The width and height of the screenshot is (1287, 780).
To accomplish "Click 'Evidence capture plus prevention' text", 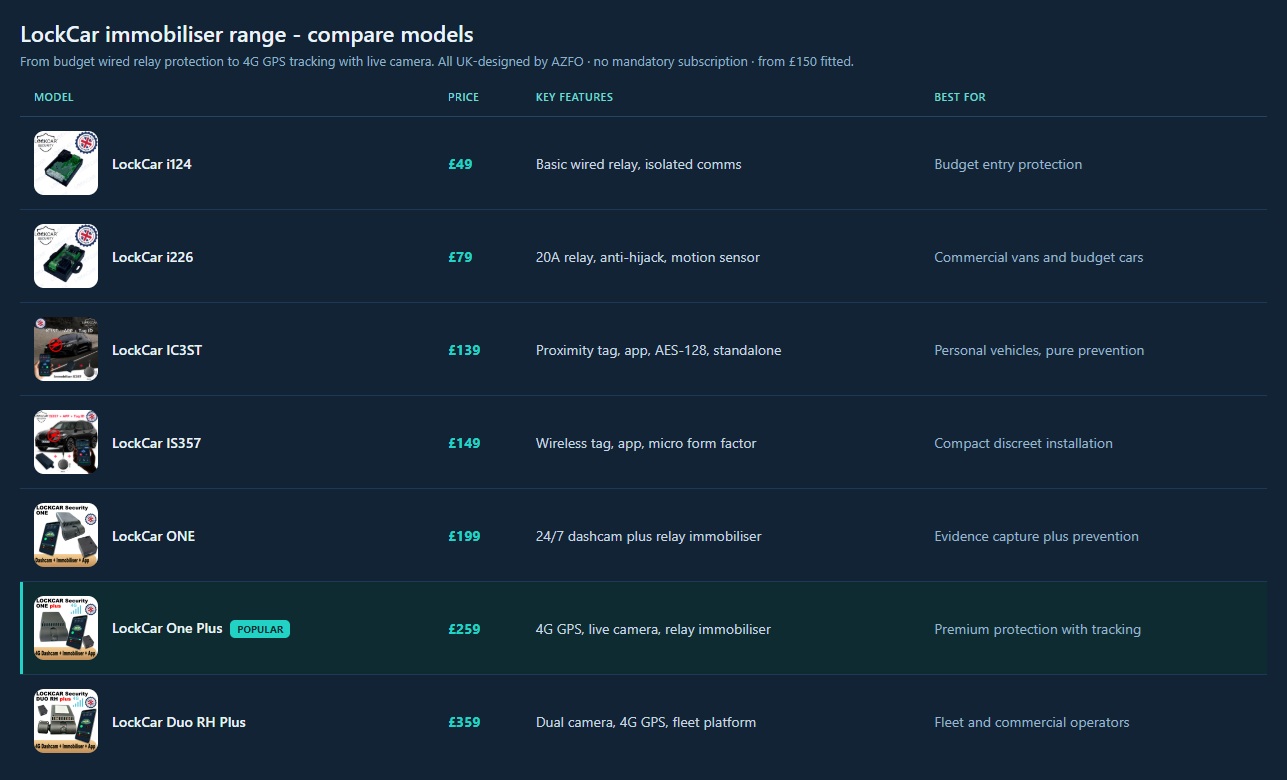I will click(x=1036, y=536).
